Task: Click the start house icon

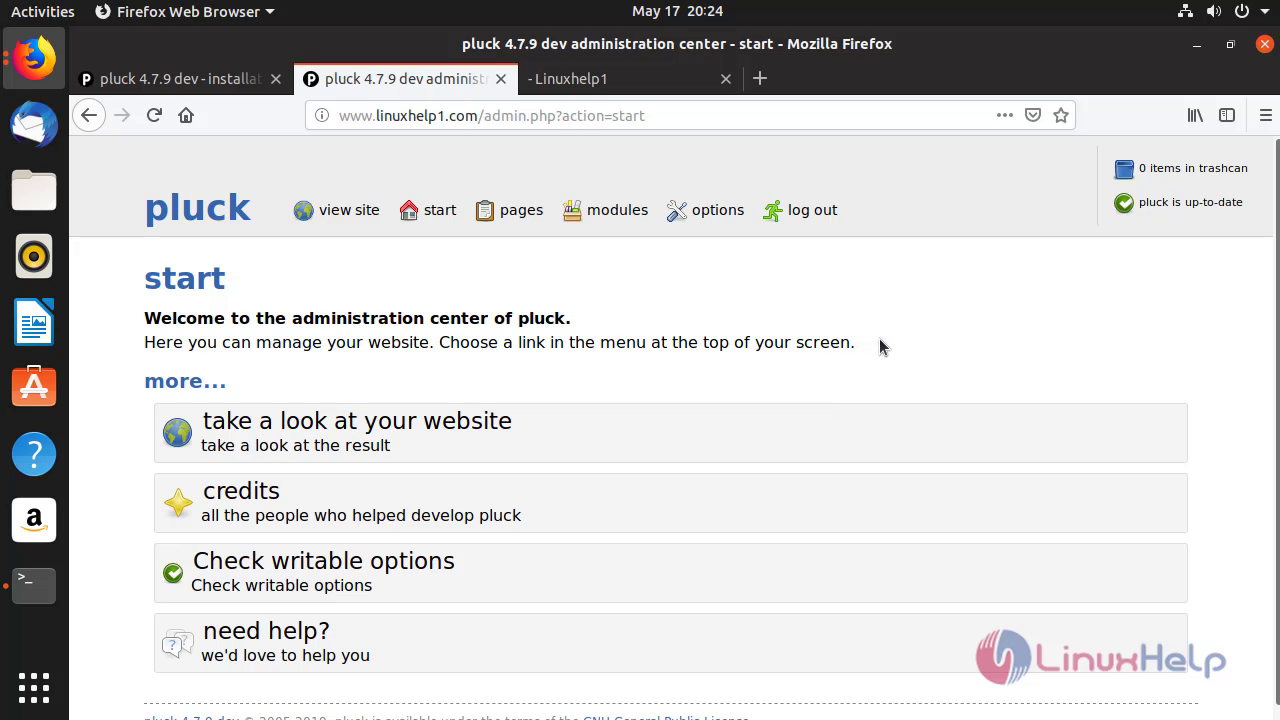Action: click(408, 211)
